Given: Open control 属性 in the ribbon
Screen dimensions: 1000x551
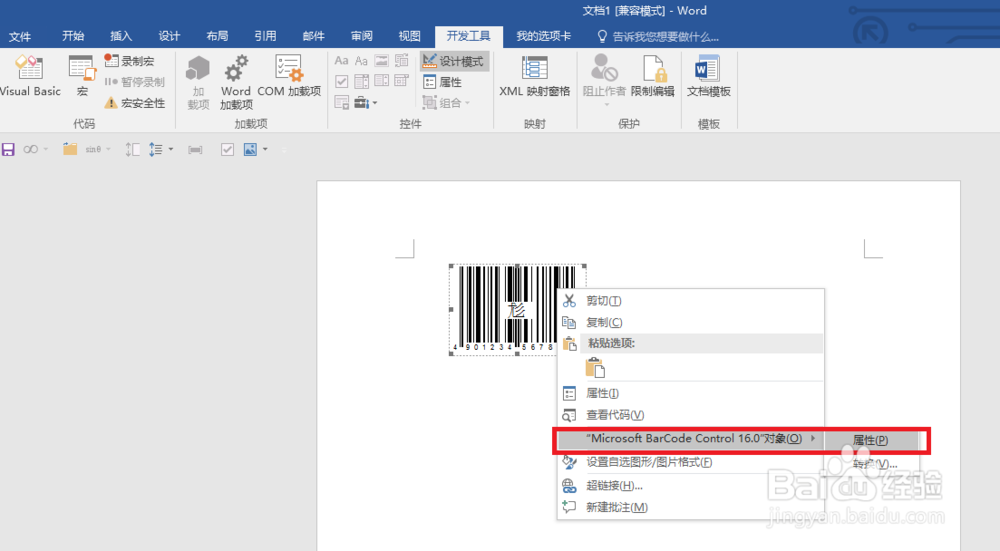Looking at the screenshot, I should point(443,82).
